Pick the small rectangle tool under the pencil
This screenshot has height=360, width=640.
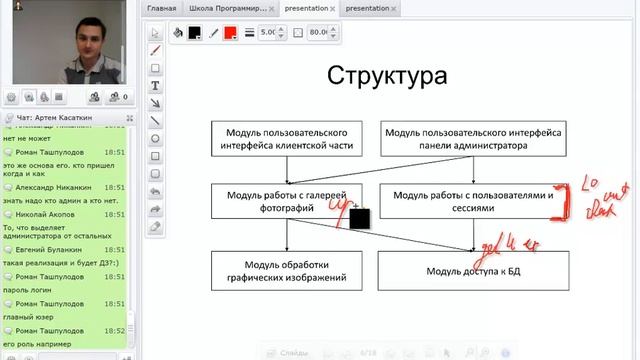pos(155,68)
